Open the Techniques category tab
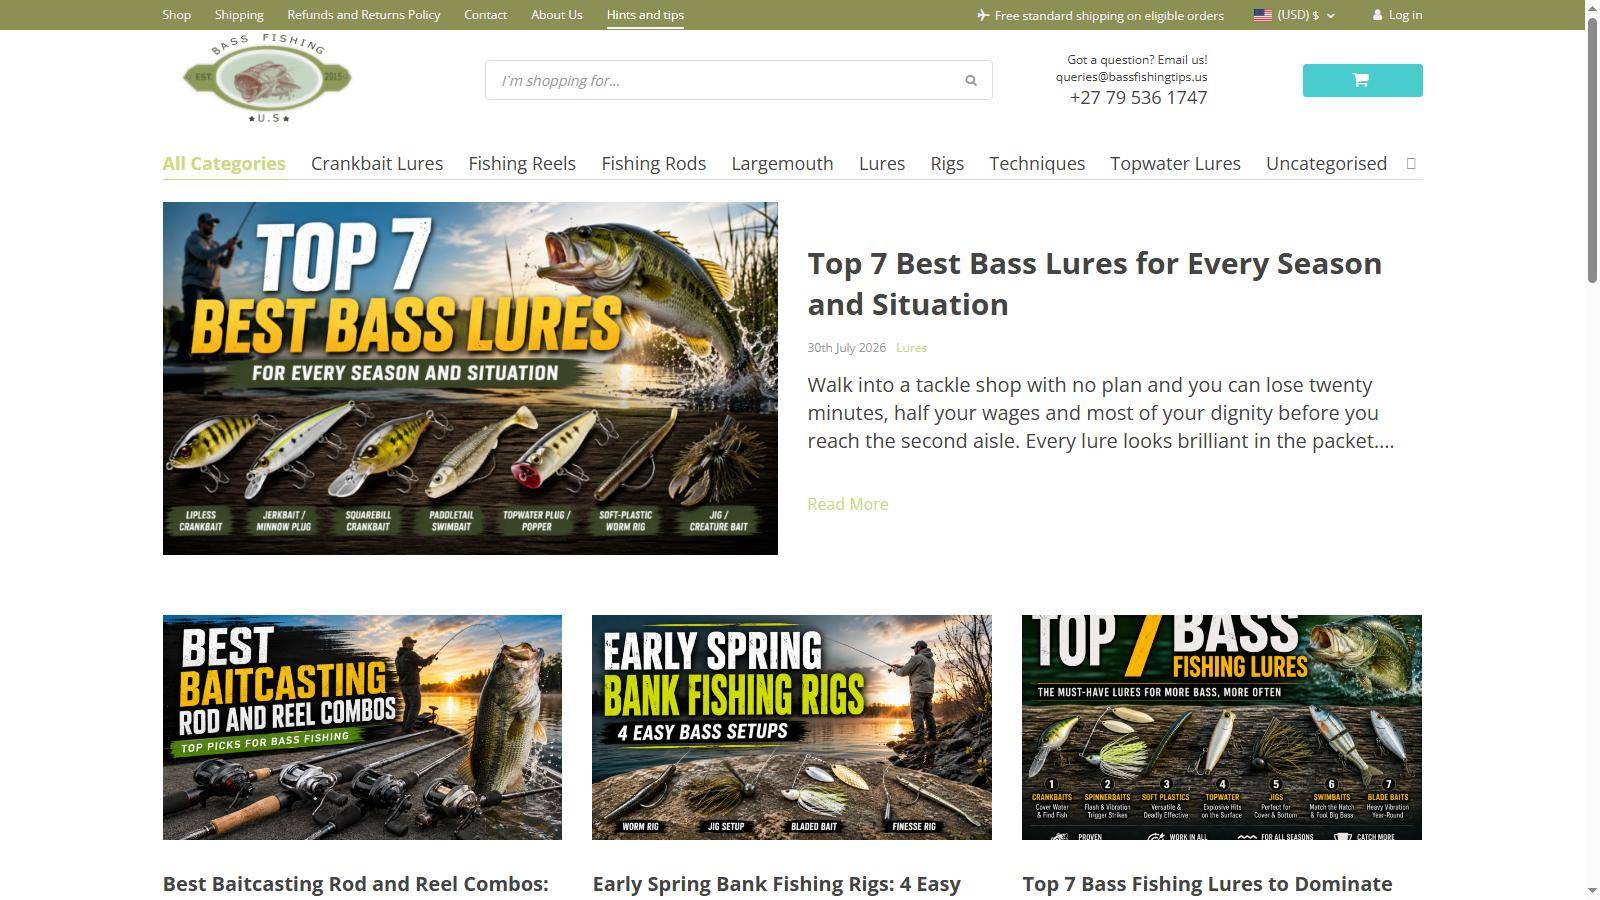1600x900 pixels. tap(1037, 163)
